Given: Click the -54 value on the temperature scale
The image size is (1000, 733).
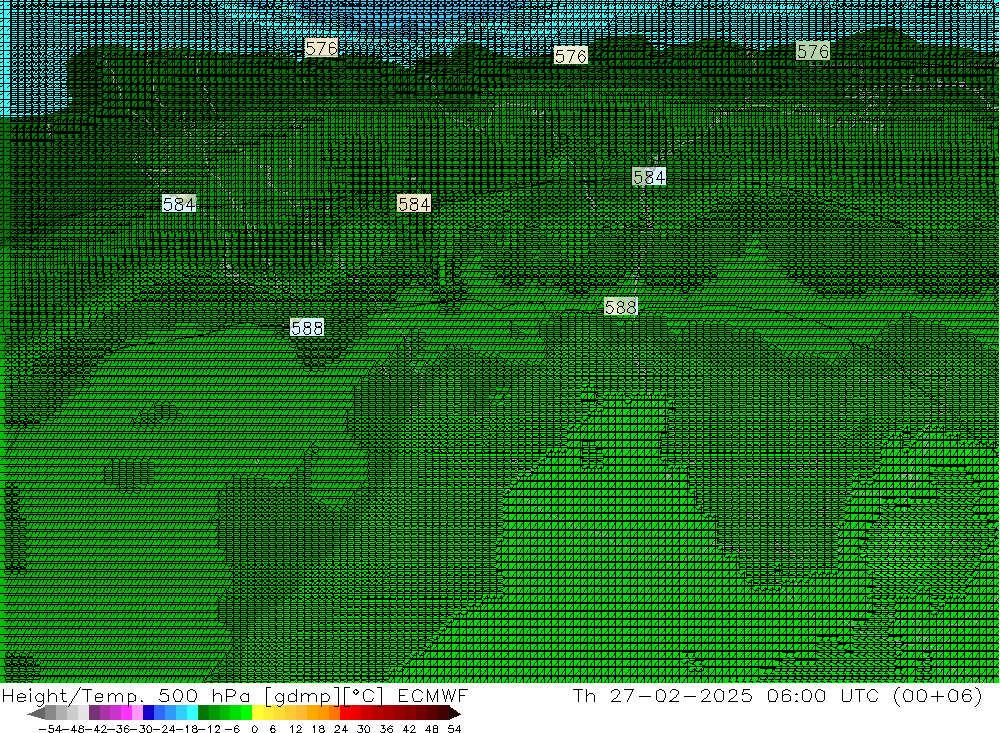Looking at the screenshot, I should click(50, 729).
